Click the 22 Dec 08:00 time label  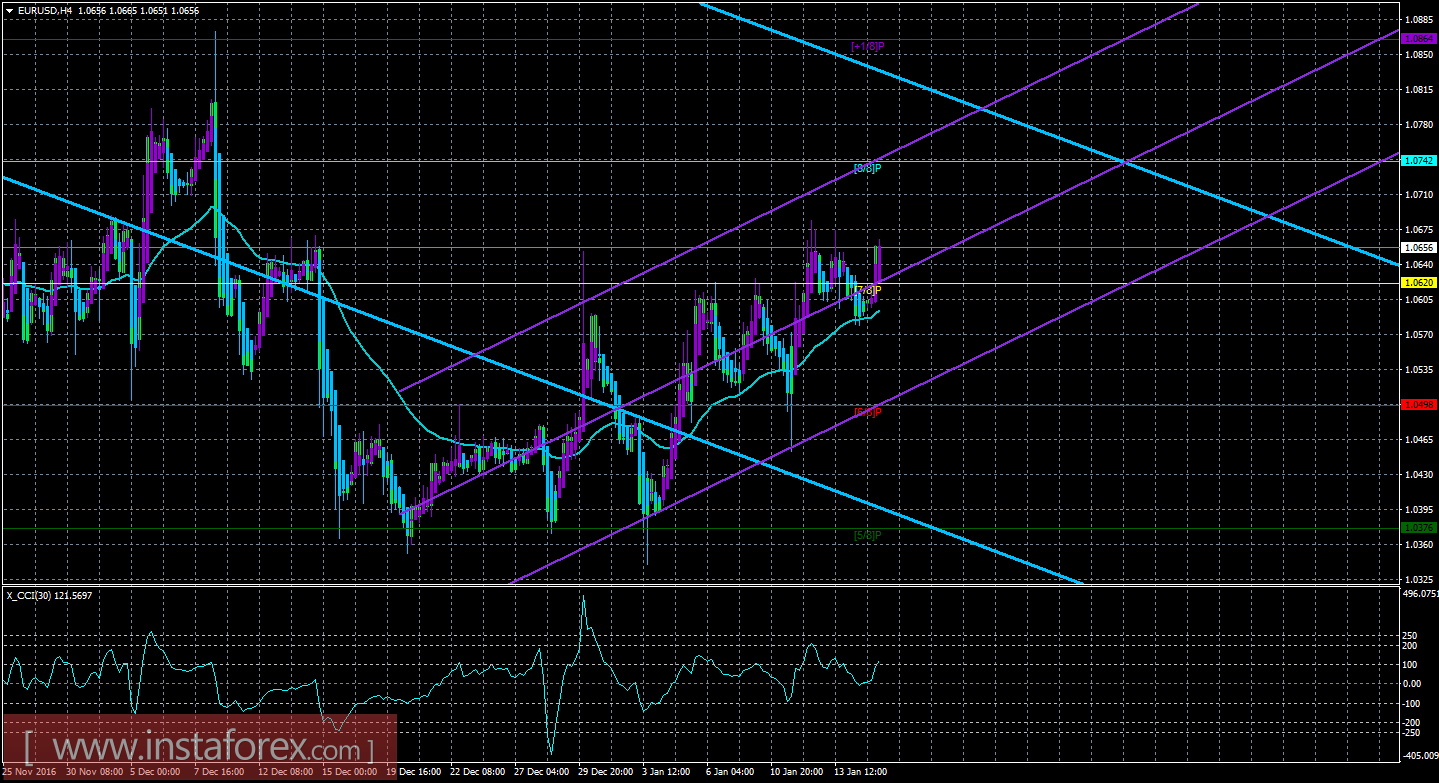[477, 772]
